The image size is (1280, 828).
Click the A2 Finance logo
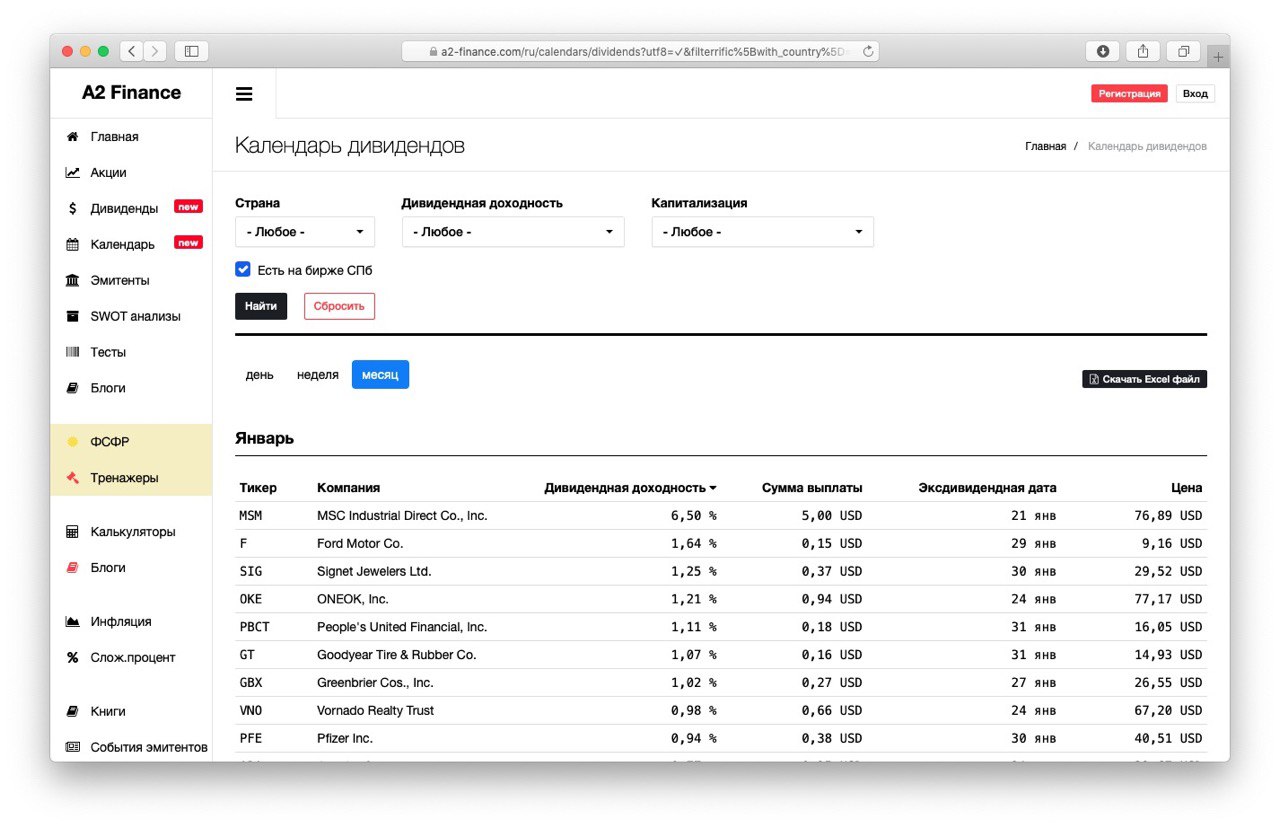[x=131, y=92]
